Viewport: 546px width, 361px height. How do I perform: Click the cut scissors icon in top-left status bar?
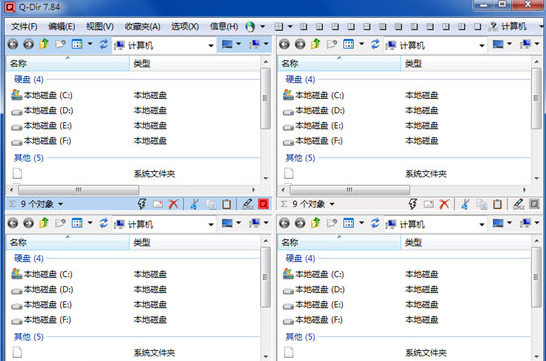pos(195,204)
